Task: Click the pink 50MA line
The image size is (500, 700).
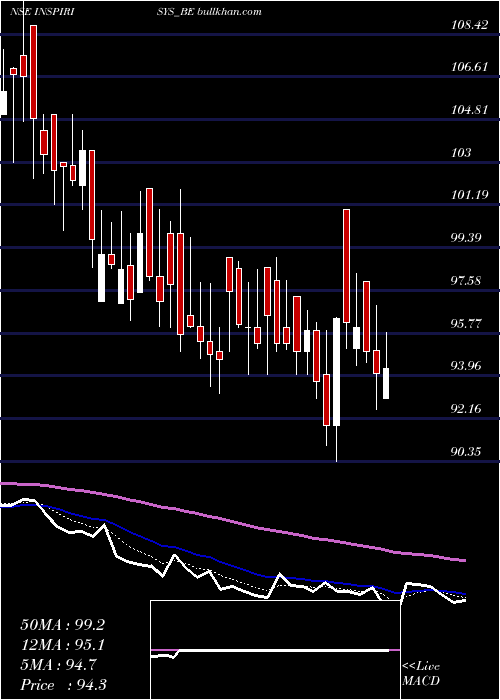Action: (x=232, y=522)
